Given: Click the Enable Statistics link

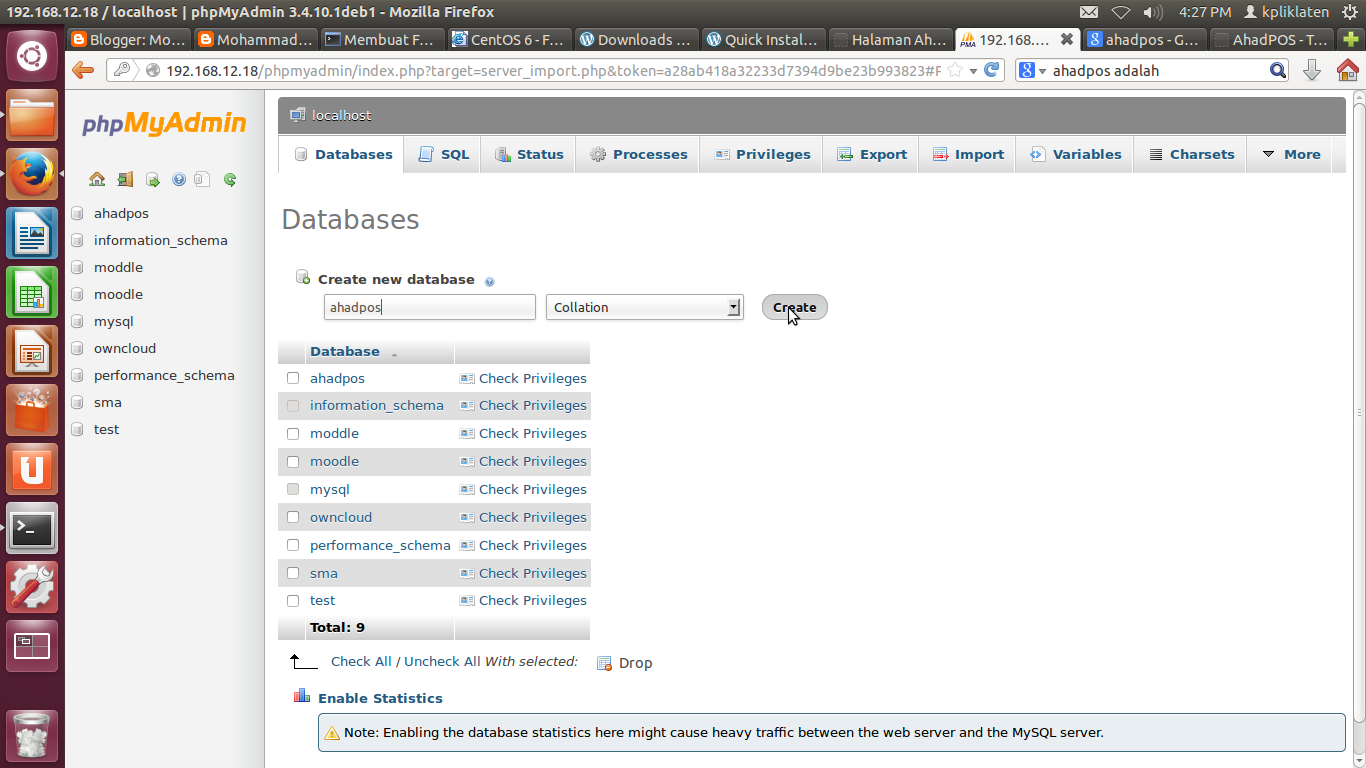Looking at the screenshot, I should point(380,698).
